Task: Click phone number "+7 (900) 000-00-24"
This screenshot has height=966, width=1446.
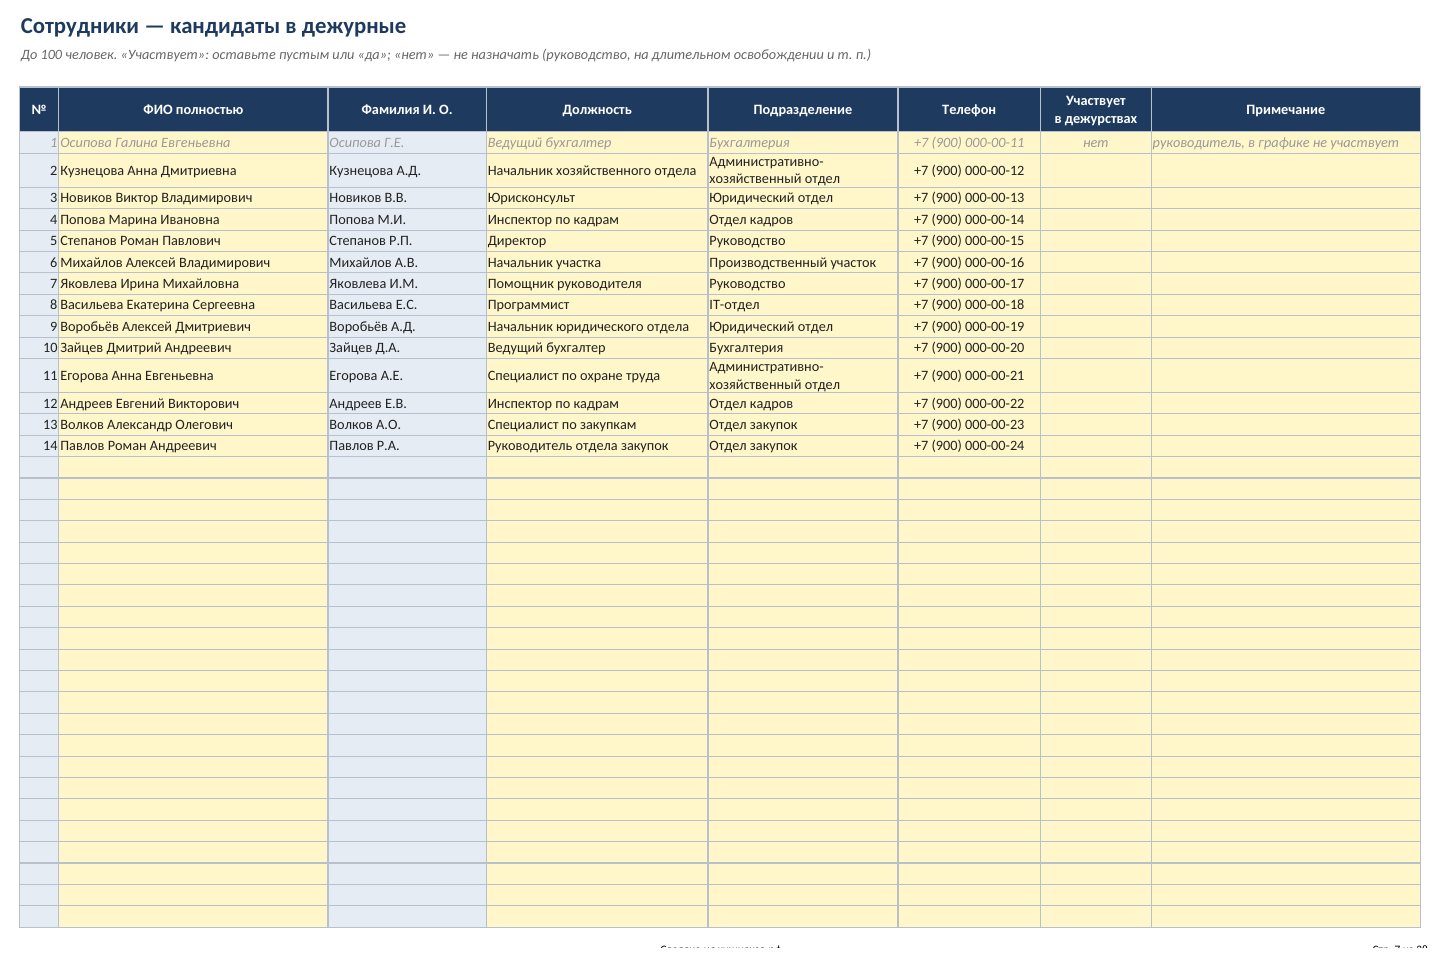Action: [x=969, y=446]
